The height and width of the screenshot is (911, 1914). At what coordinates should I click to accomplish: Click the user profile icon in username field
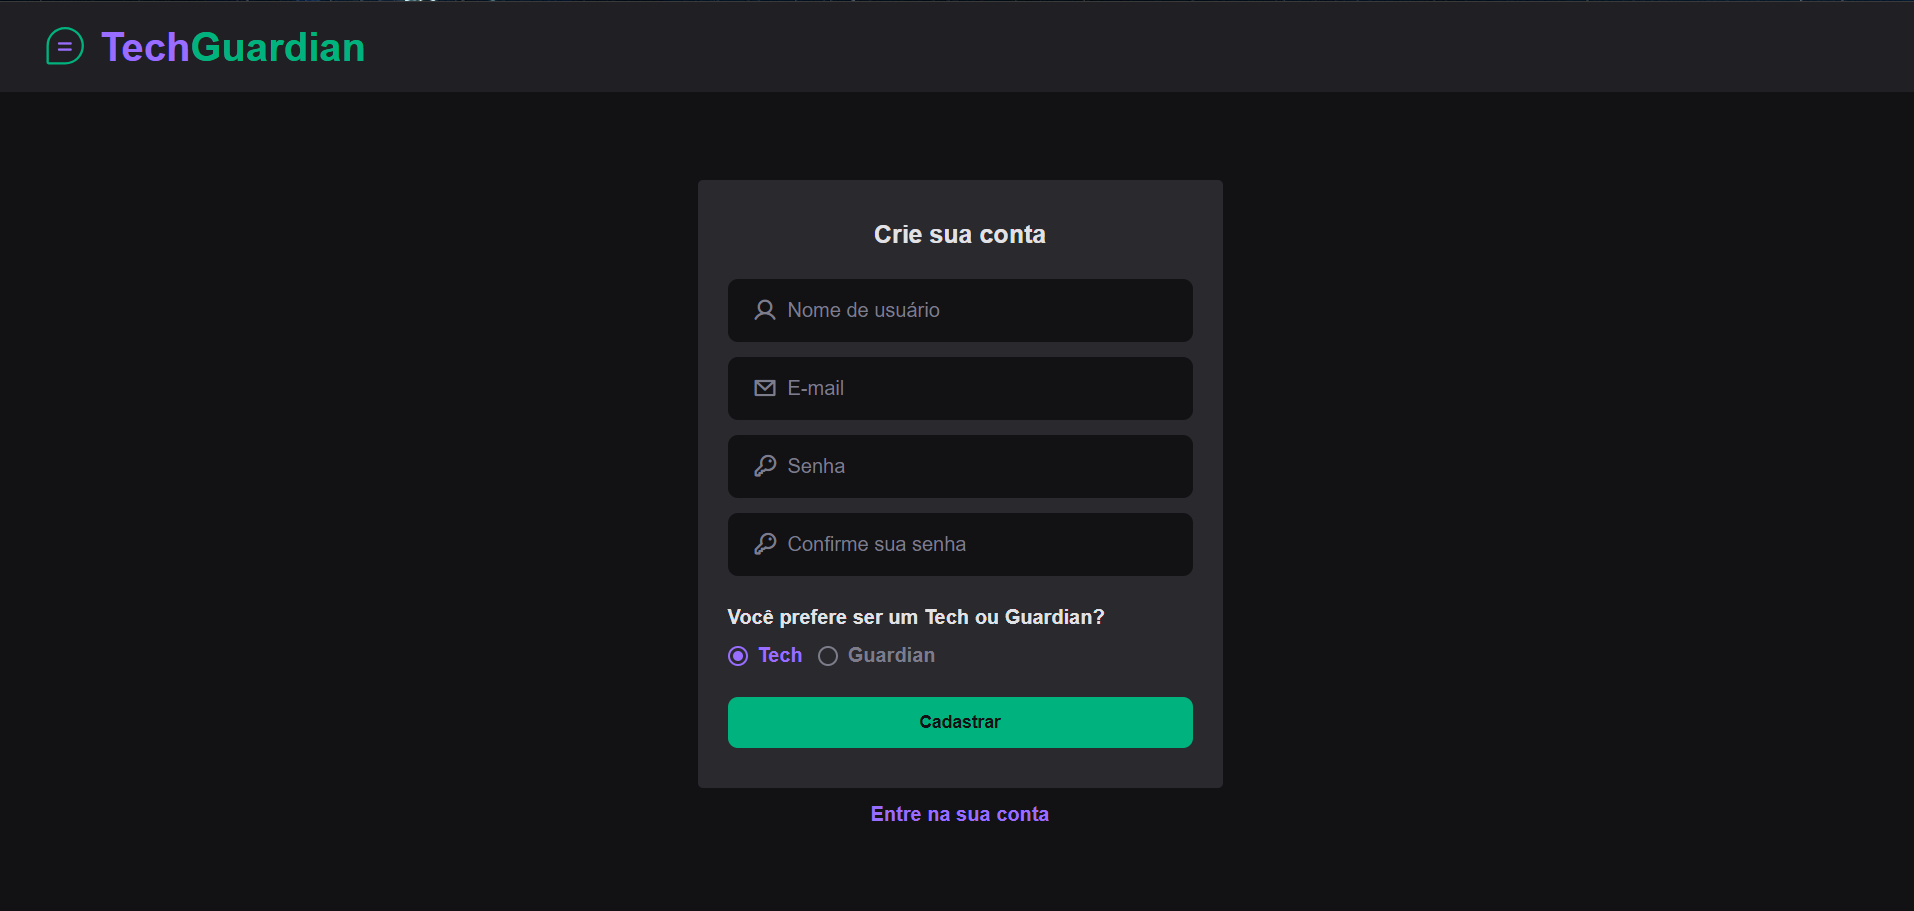[x=765, y=310]
